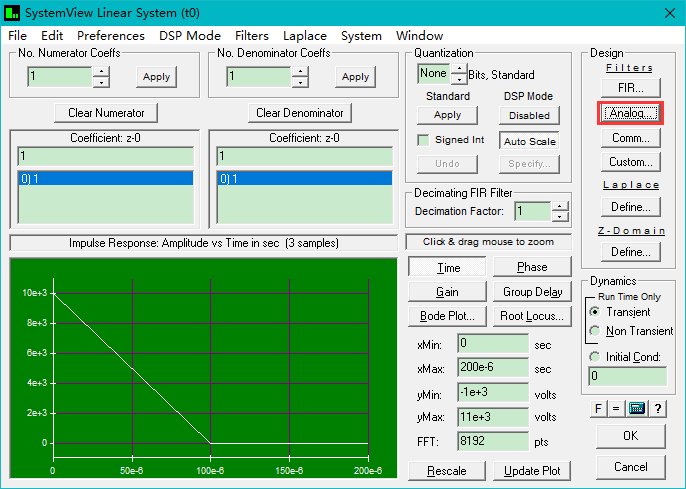Open the Analog filter design
Screen dimensions: 686x489
630,113
